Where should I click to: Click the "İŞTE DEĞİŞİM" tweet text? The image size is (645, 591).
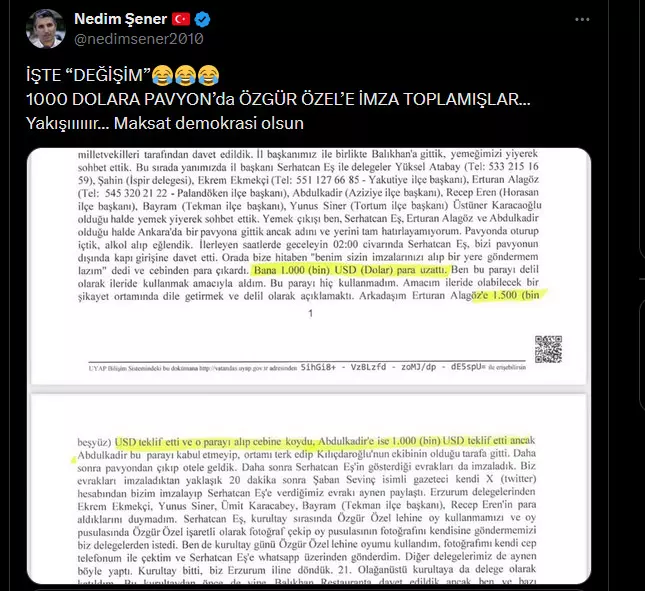(x=89, y=75)
